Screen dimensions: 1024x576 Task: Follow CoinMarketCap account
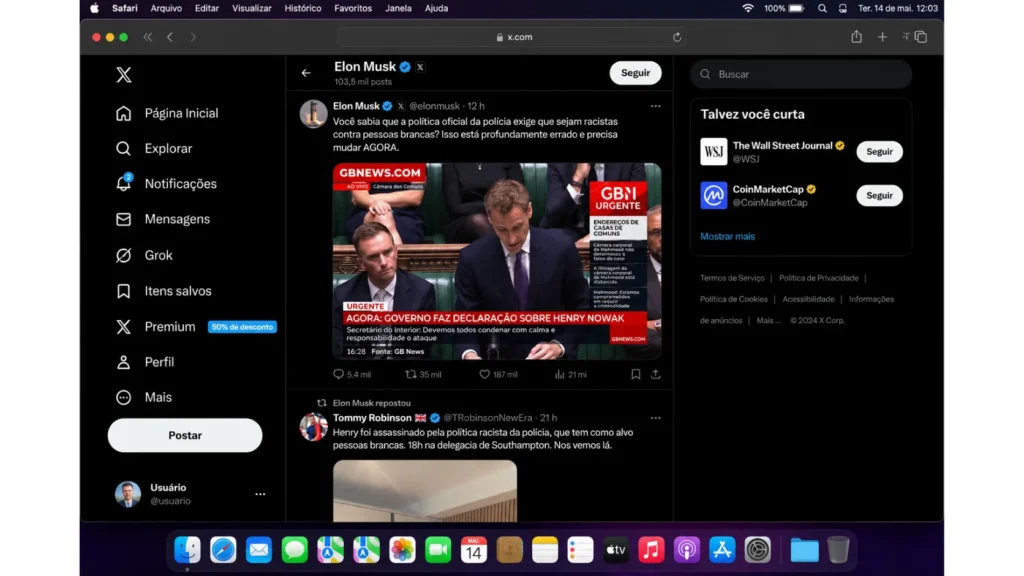pyautogui.click(x=879, y=195)
